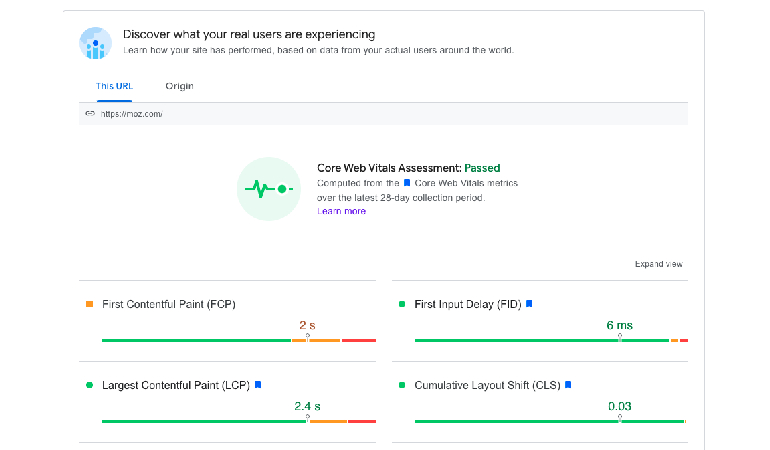770x450 pixels.
Task: Click the blue badge before 'Core Web Vitals metrics'
Action: pos(407,184)
